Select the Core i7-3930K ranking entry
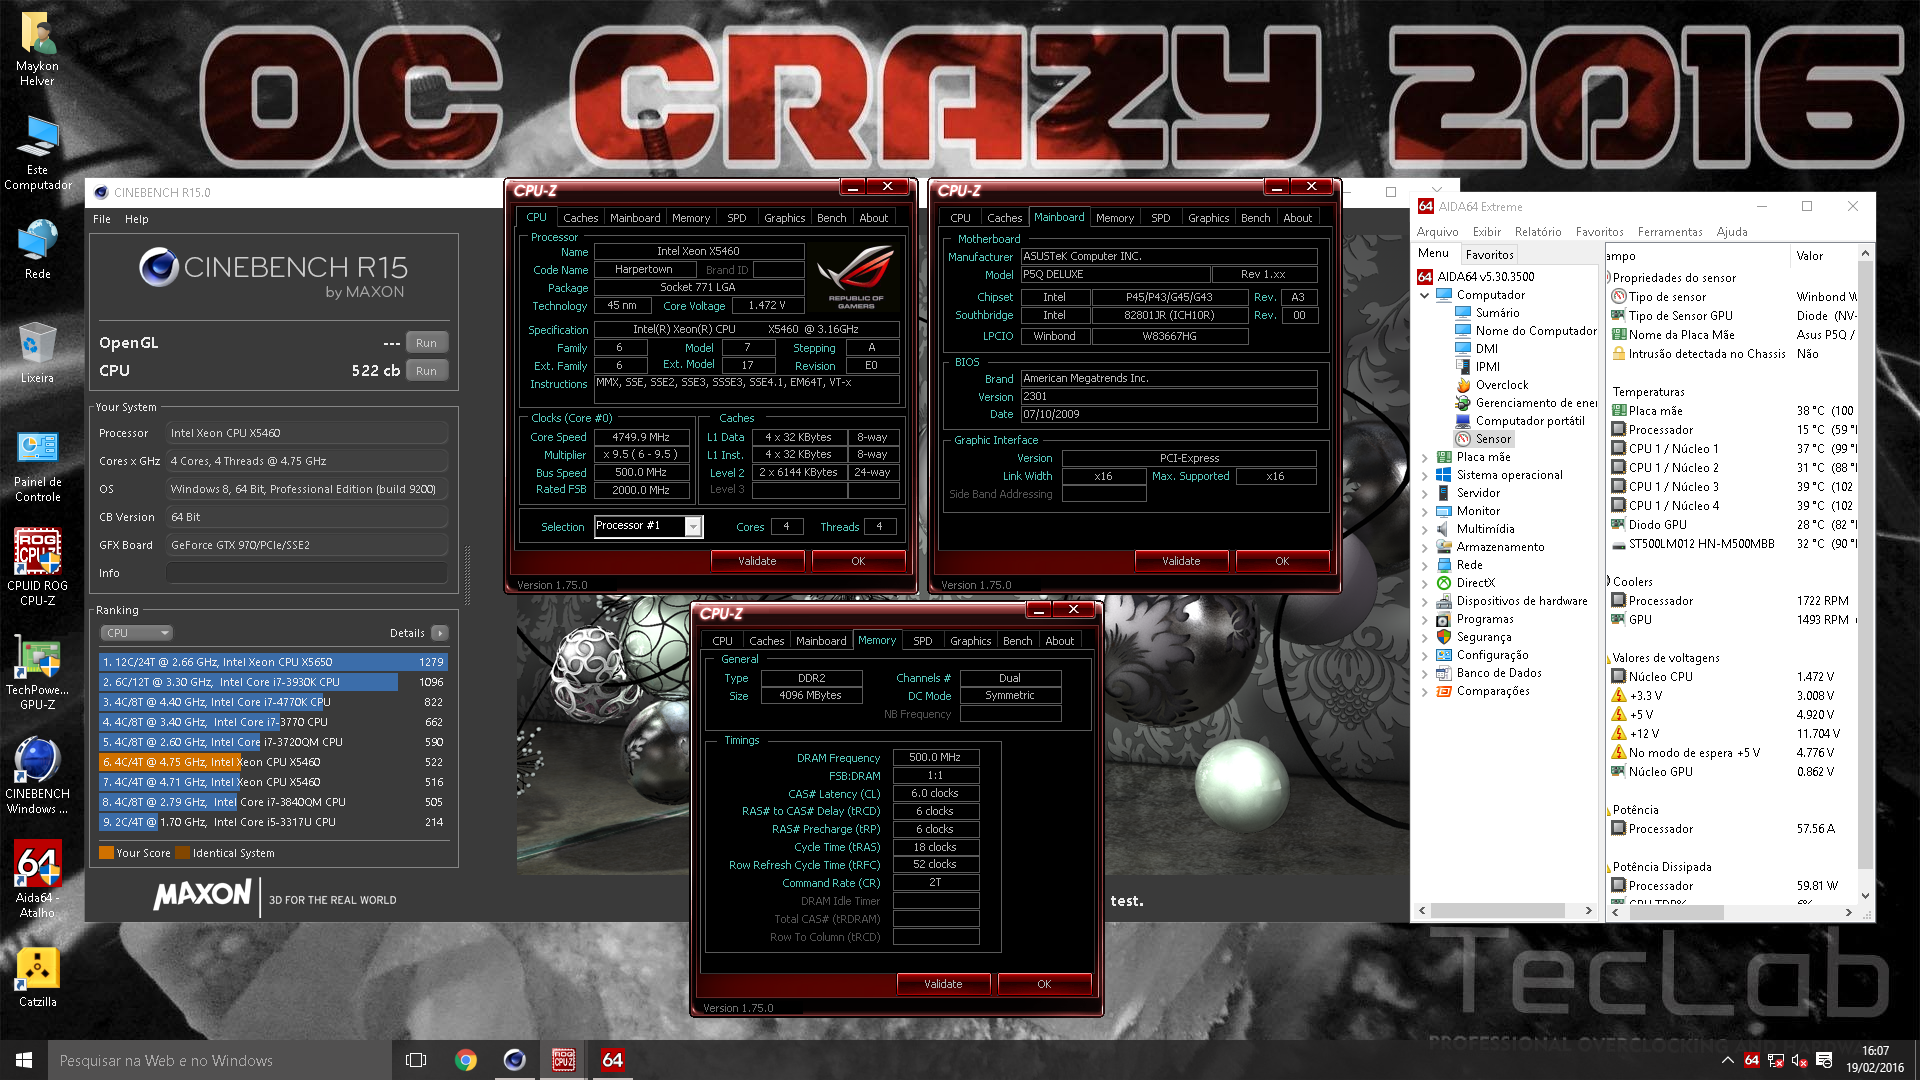This screenshot has width=1920, height=1080. pyautogui.click(x=272, y=682)
